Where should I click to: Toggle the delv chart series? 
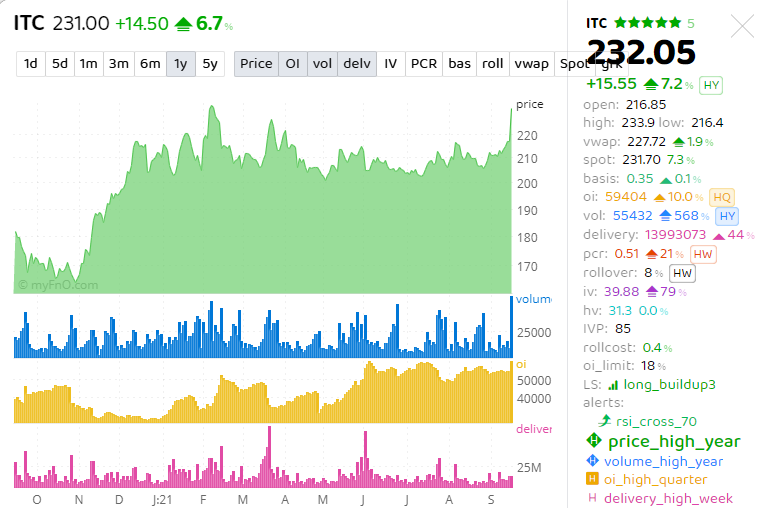pos(357,64)
